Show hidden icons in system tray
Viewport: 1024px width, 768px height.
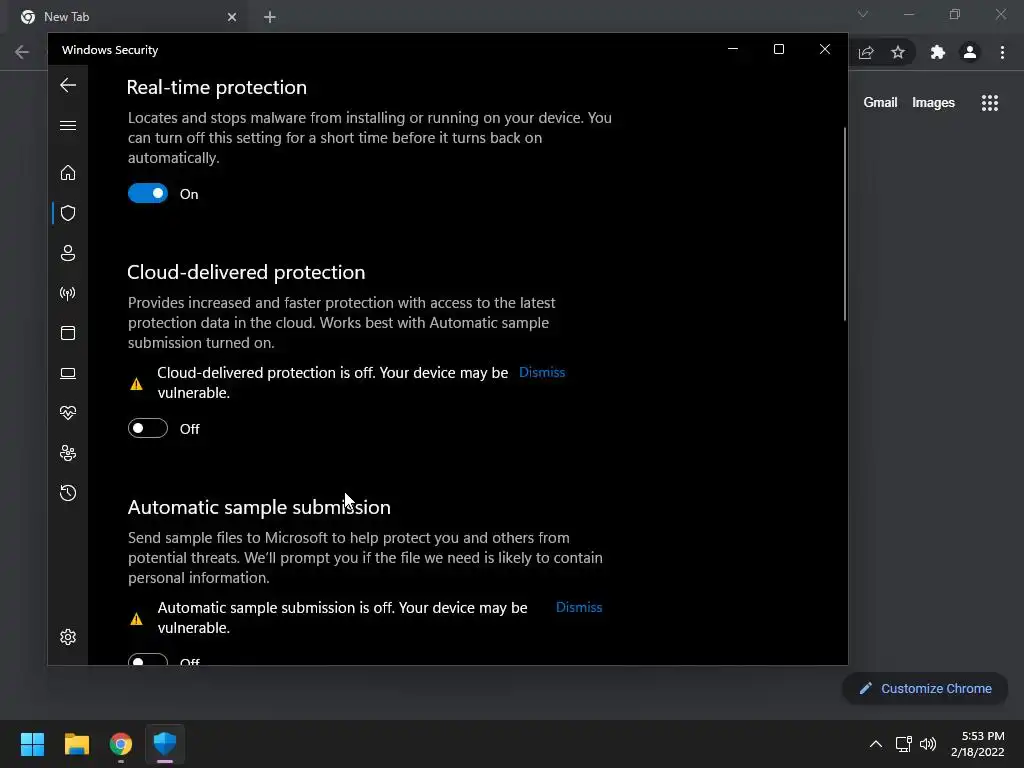click(x=875, y=744)
